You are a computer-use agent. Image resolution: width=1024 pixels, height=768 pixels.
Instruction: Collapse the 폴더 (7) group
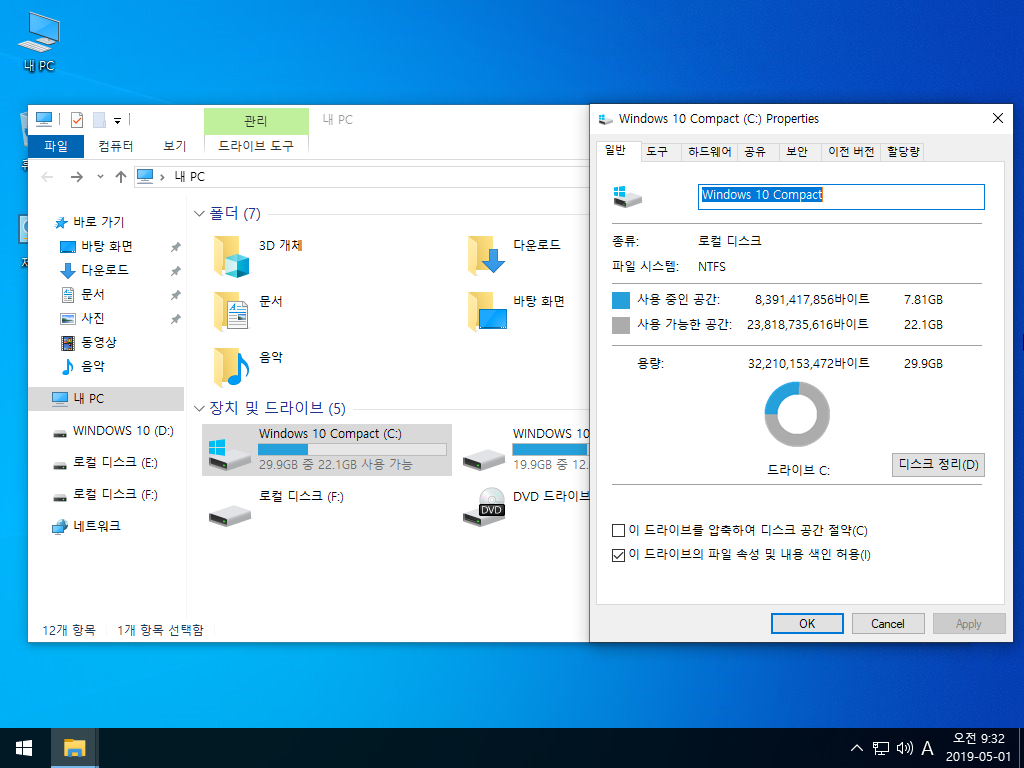pos(199,214)
